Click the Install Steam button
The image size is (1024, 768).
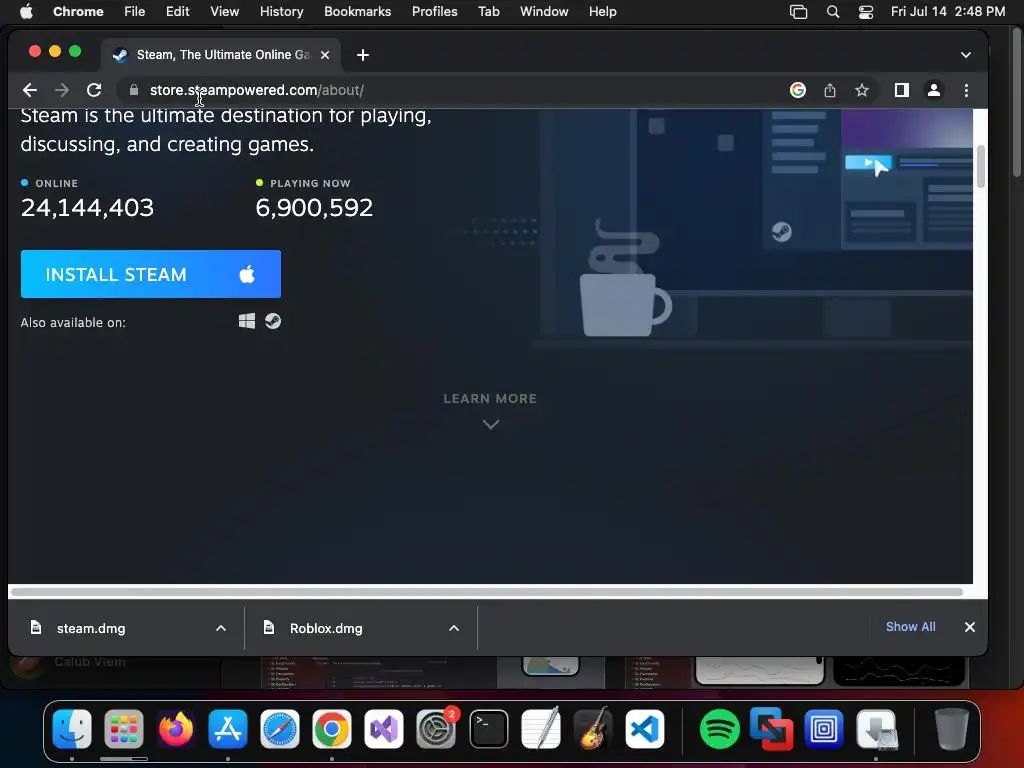151,274
